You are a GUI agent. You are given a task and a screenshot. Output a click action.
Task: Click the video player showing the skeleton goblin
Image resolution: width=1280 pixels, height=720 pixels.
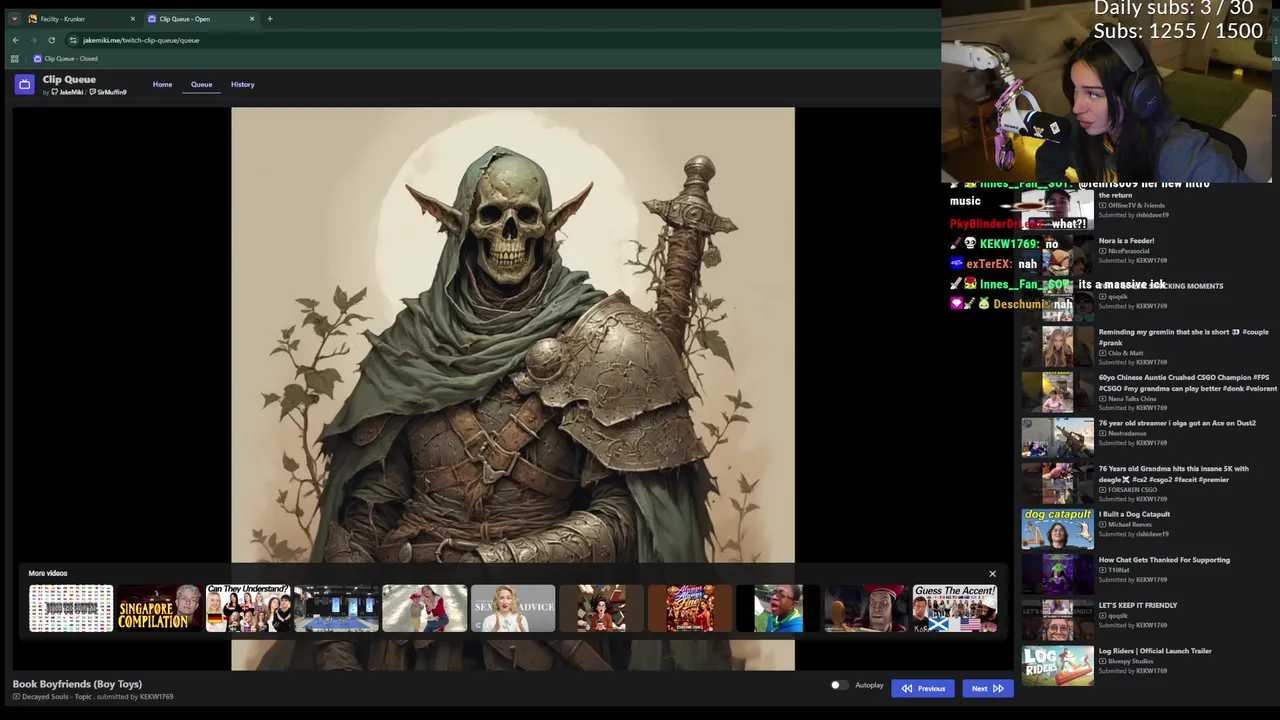513,388
